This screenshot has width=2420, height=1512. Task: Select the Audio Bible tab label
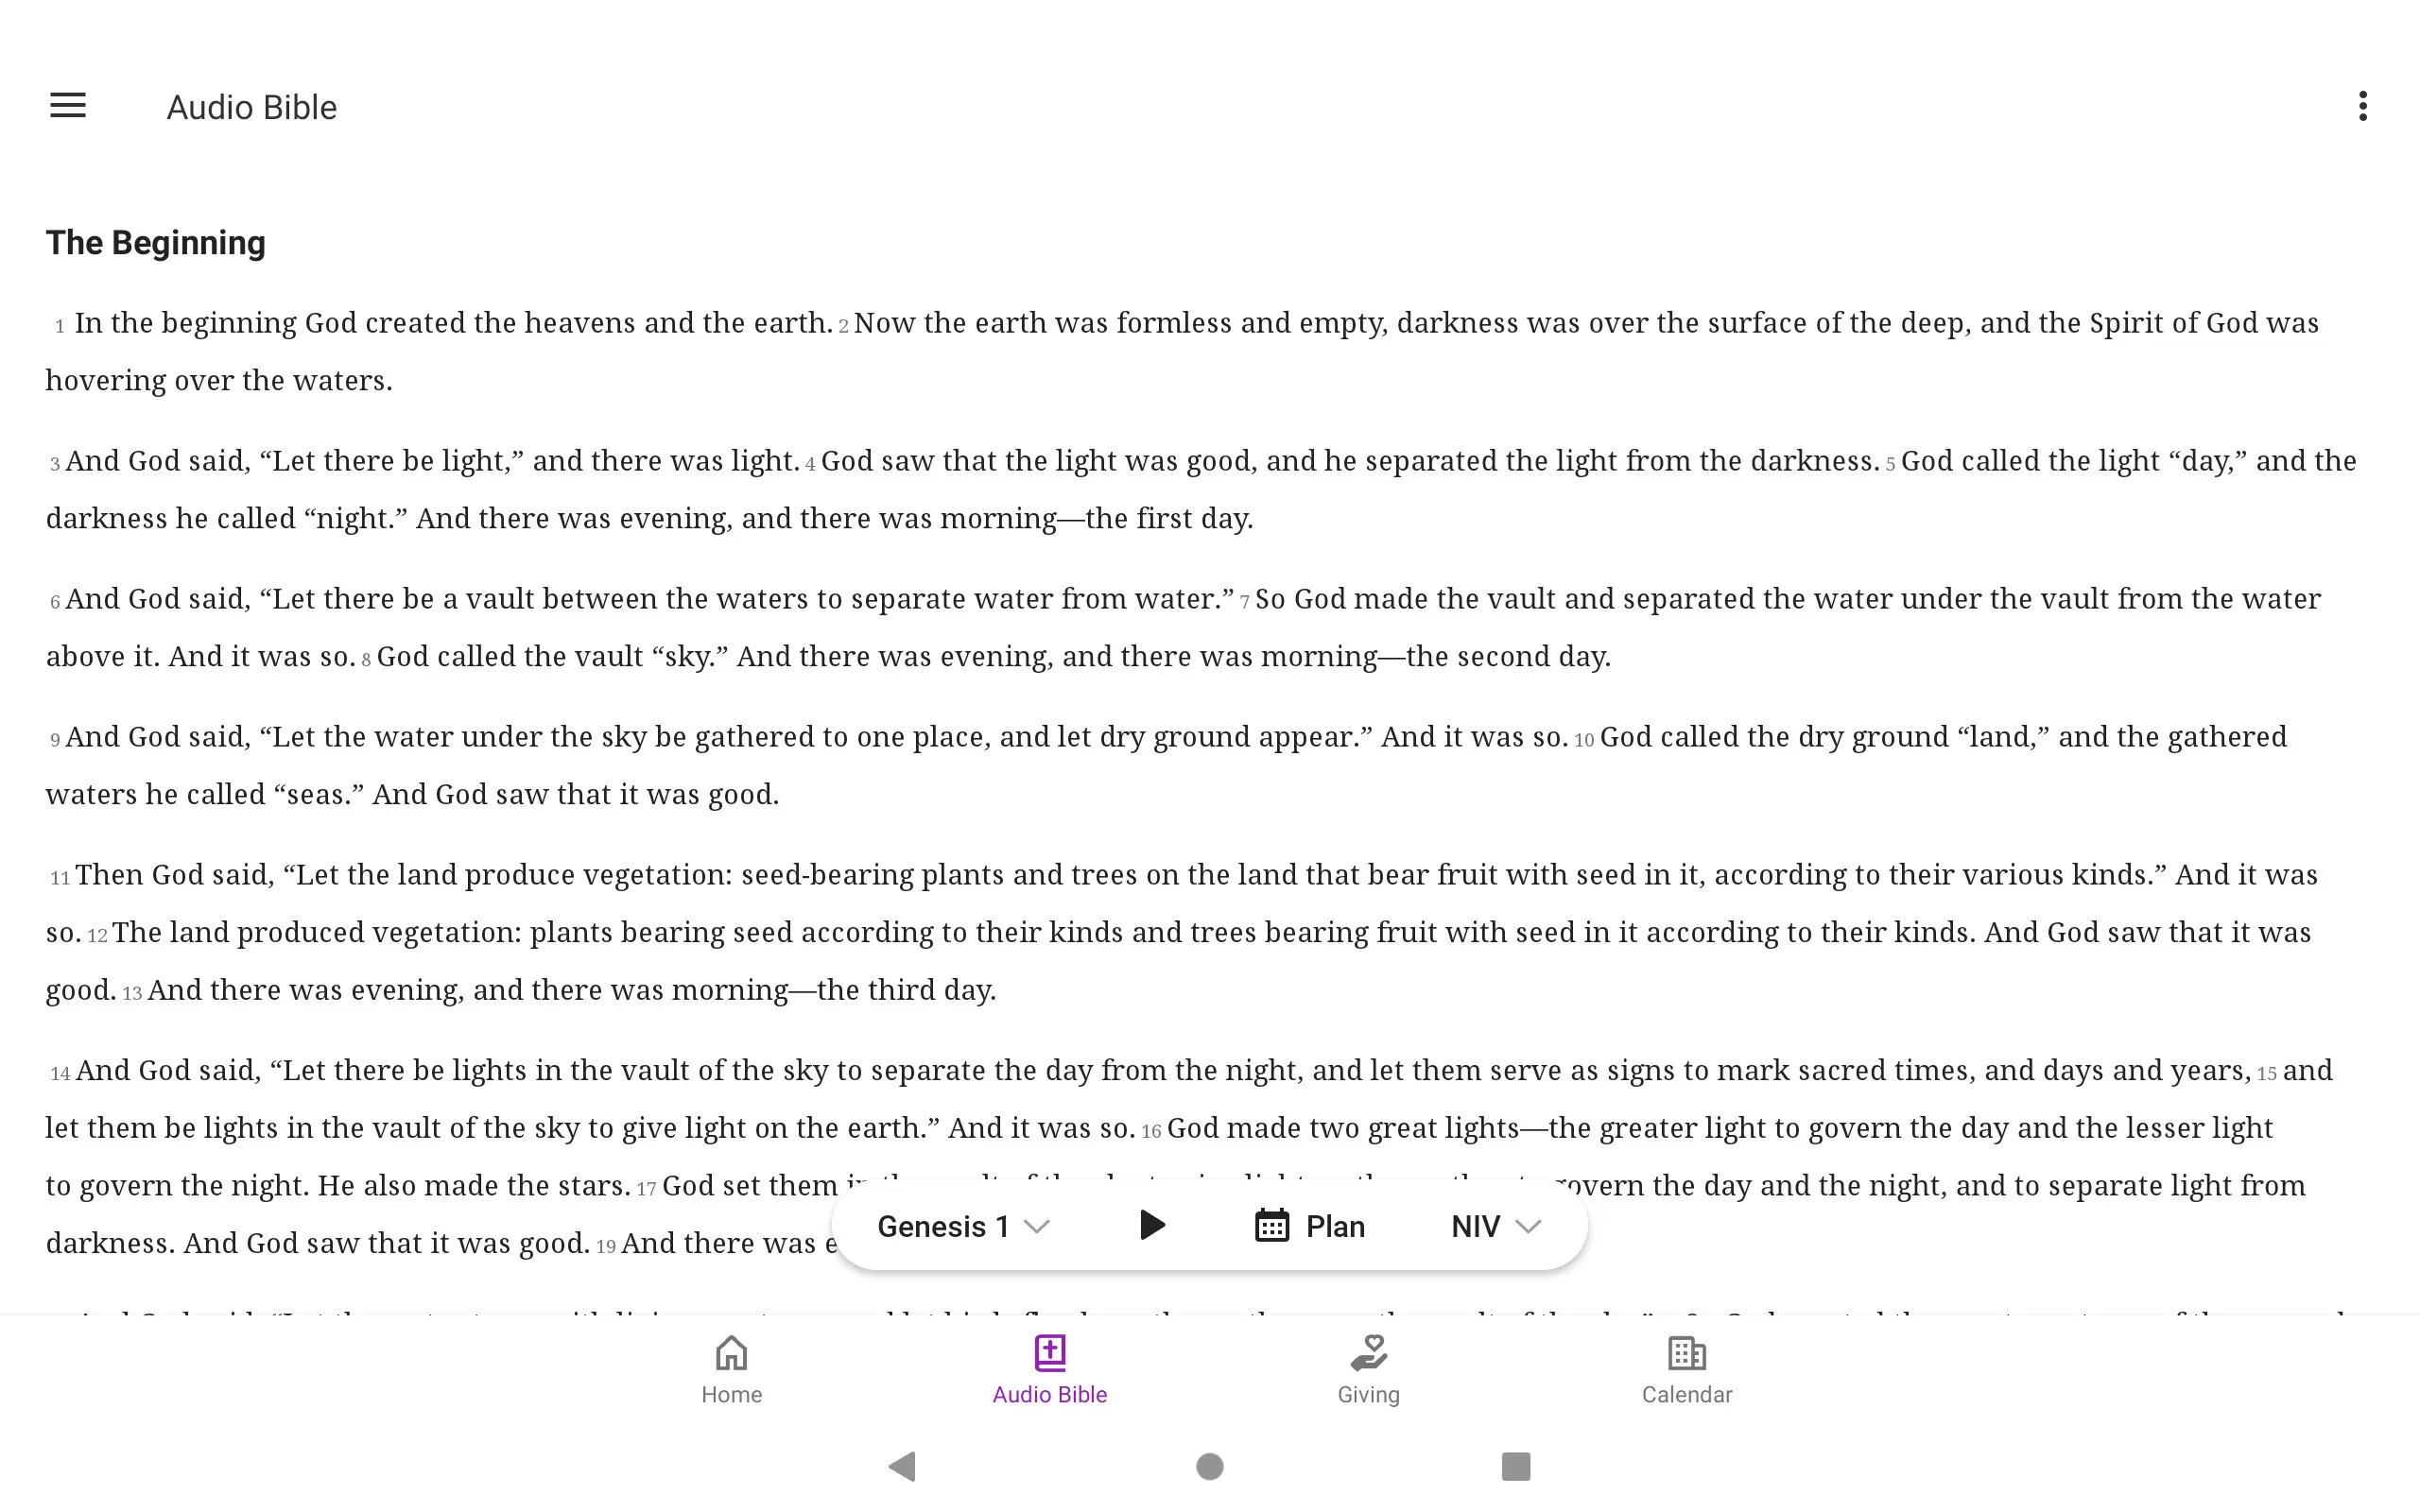(x=1050, y=1394)
